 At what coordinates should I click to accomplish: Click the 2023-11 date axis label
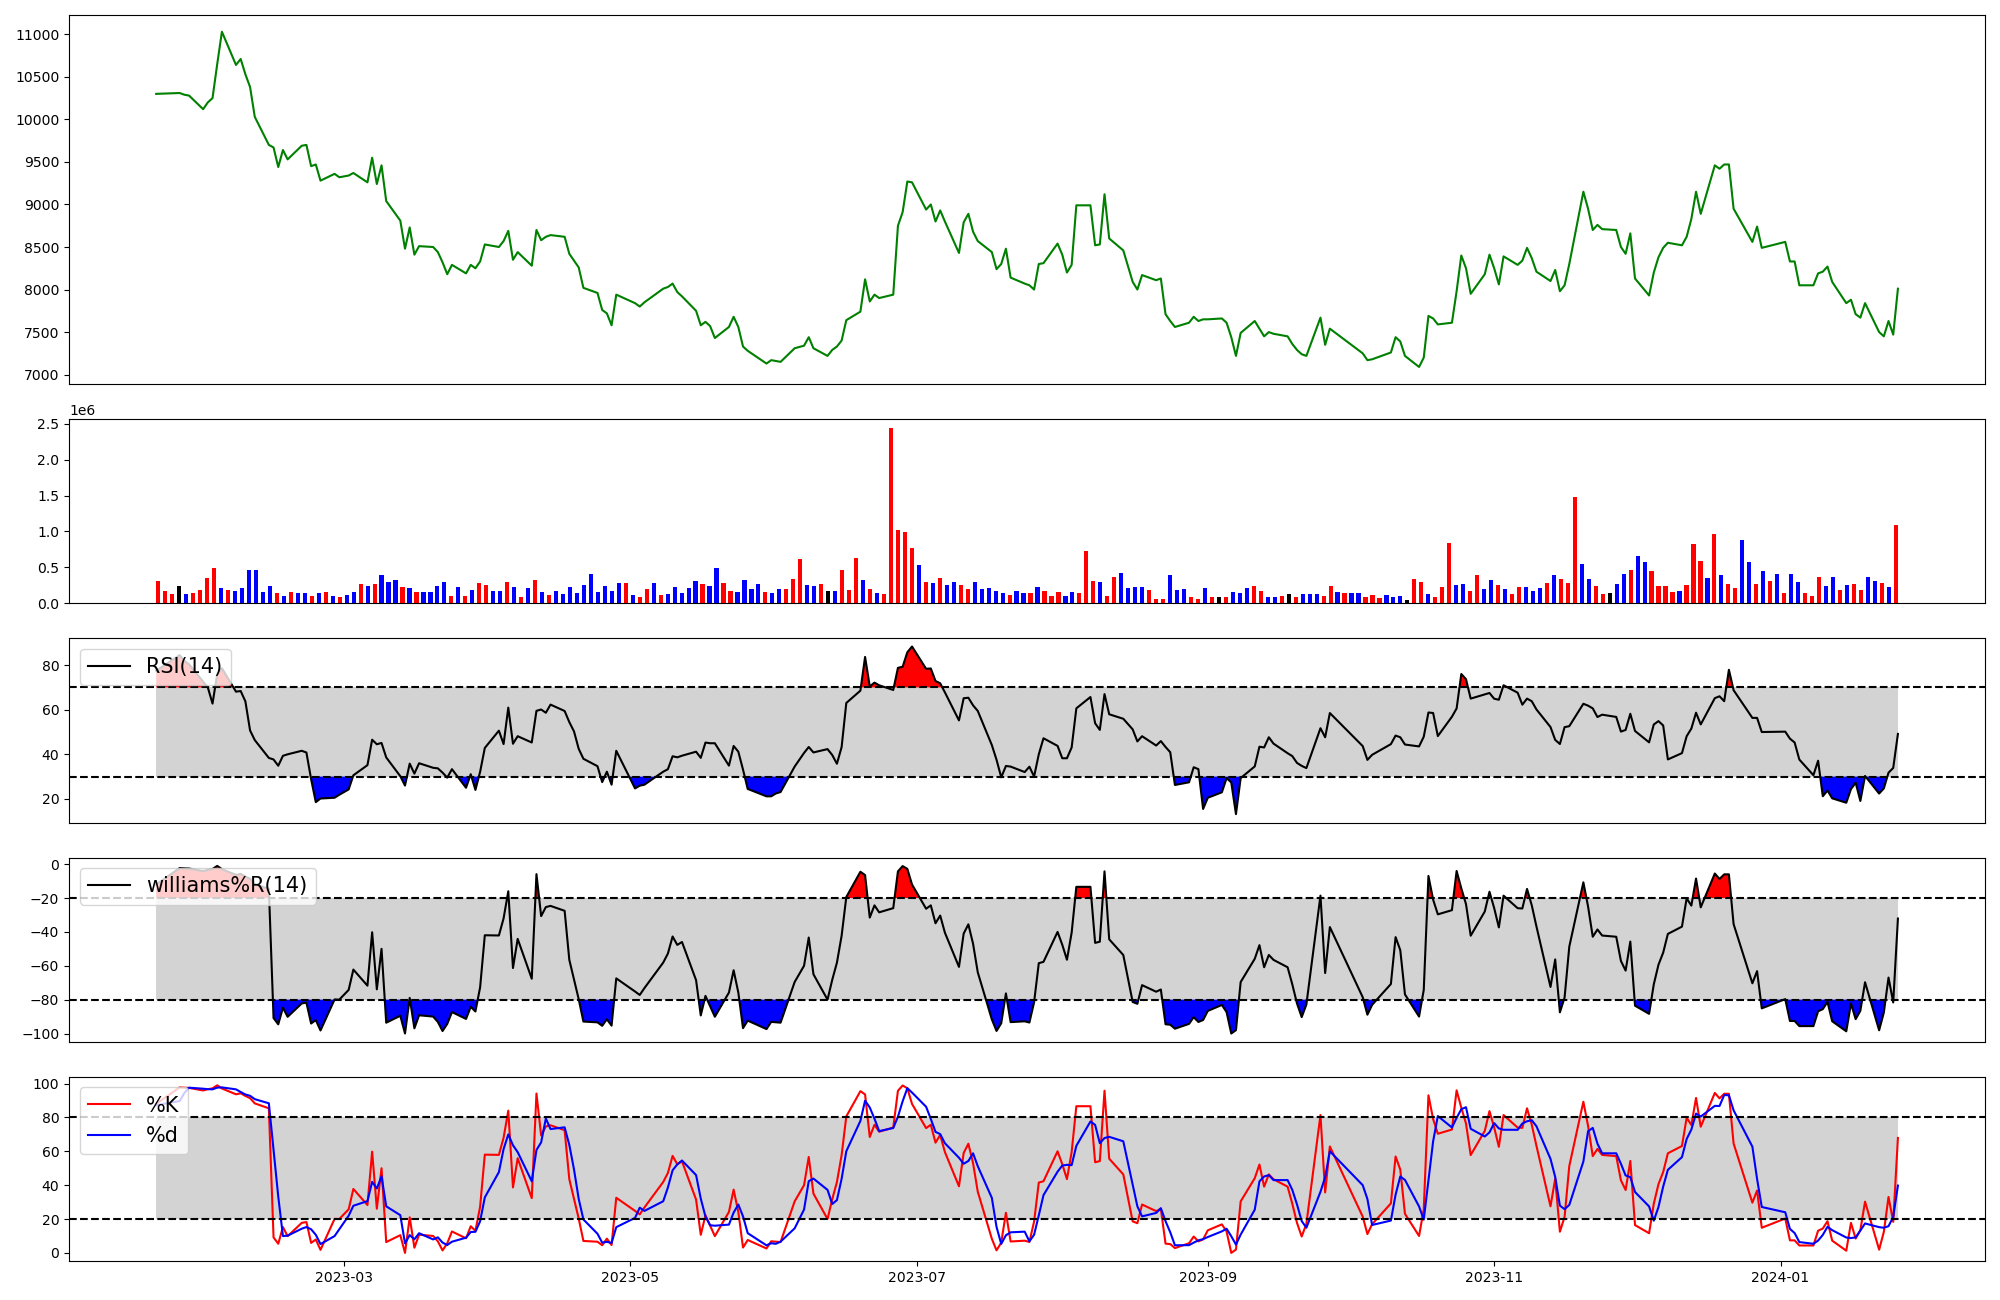pos(1494,1277)
